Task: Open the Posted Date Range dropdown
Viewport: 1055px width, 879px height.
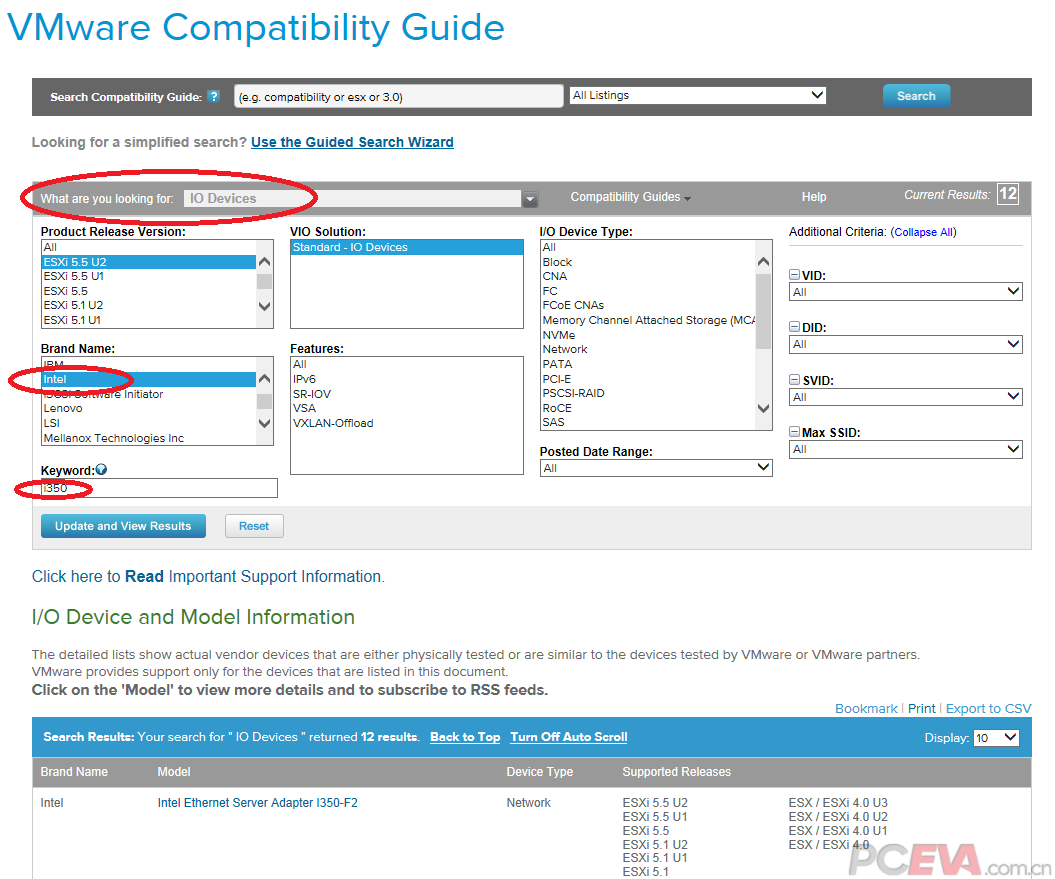Action: [x=656, y=468]
